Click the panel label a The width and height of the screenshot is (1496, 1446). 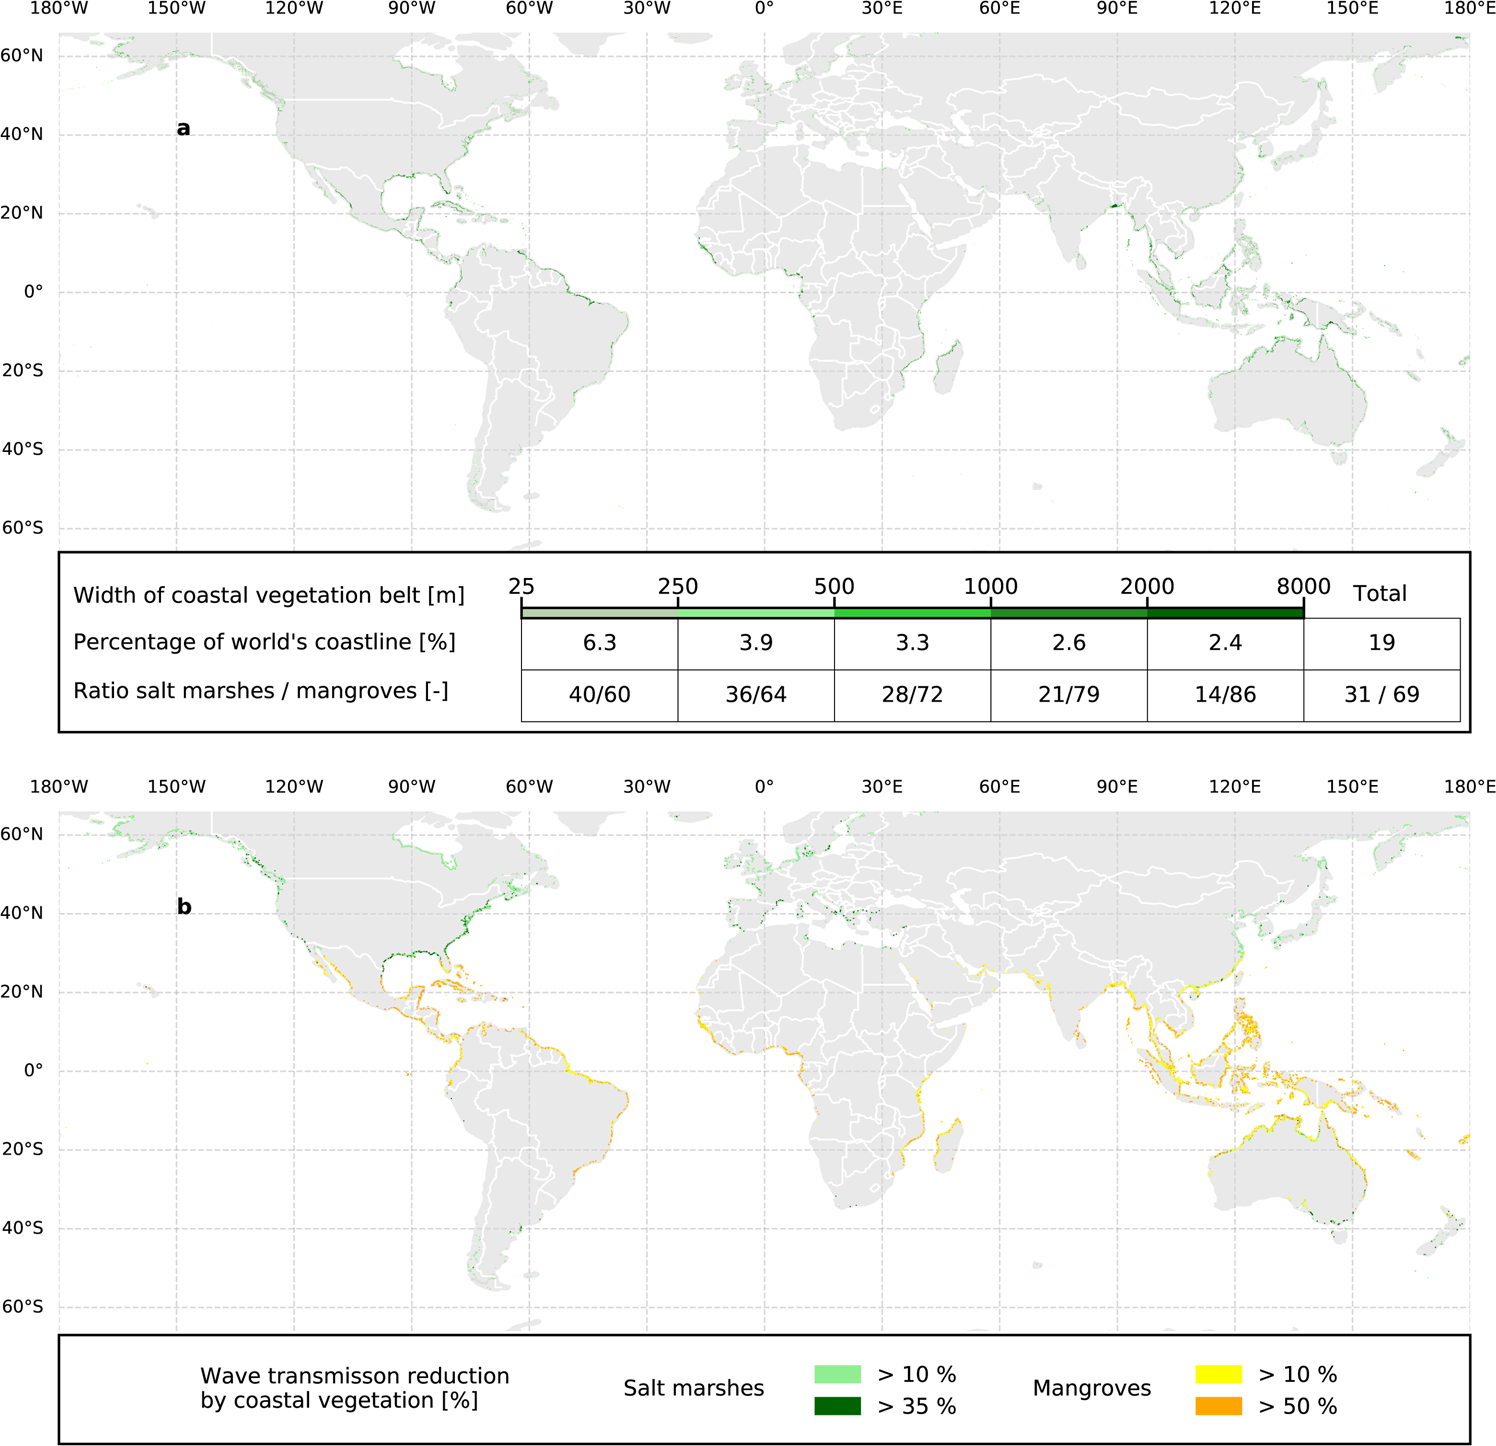click(x=184, y=128)
